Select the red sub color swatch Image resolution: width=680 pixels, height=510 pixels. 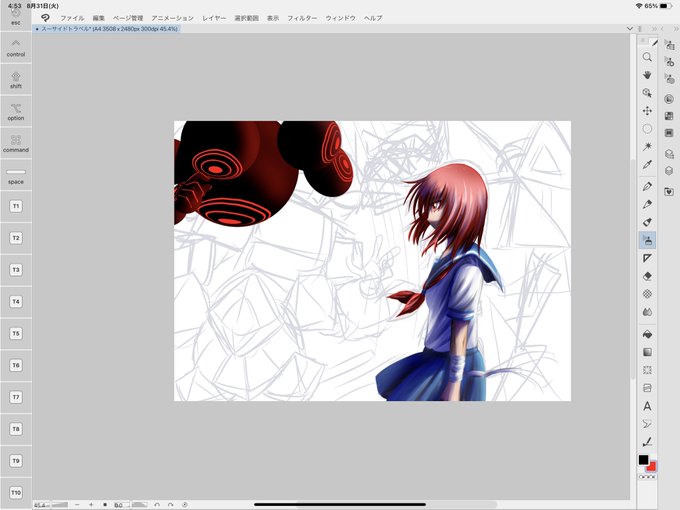[651, 467]
